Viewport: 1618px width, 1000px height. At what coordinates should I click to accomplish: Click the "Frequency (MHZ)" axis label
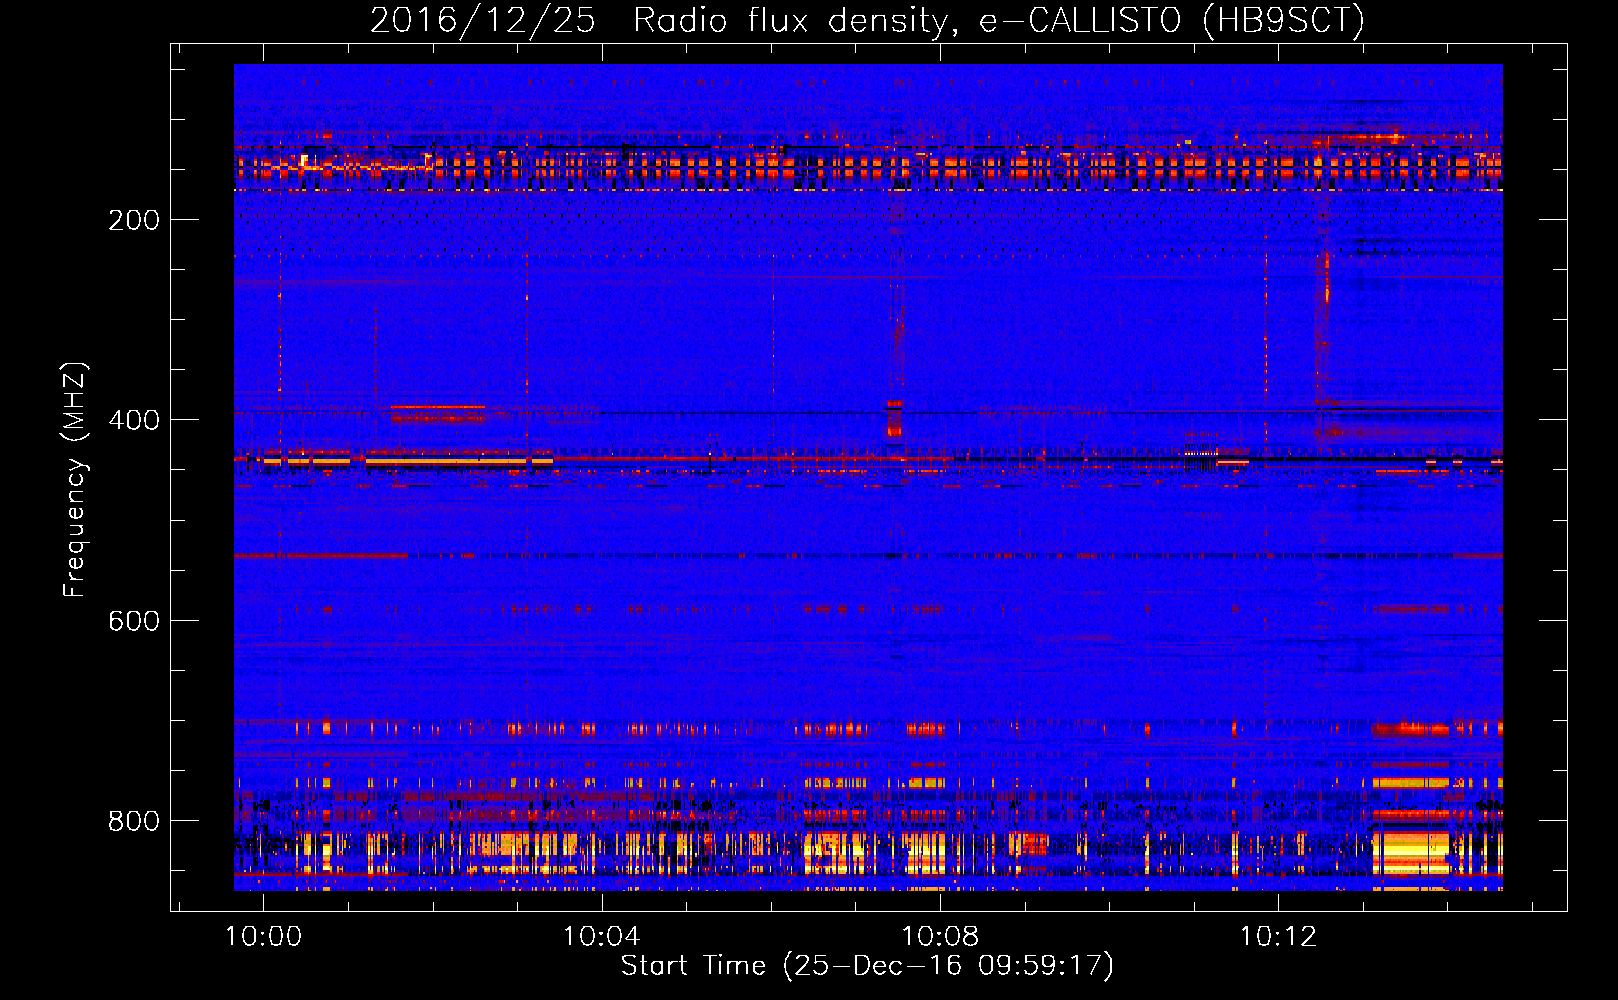(x=75, y=480)
